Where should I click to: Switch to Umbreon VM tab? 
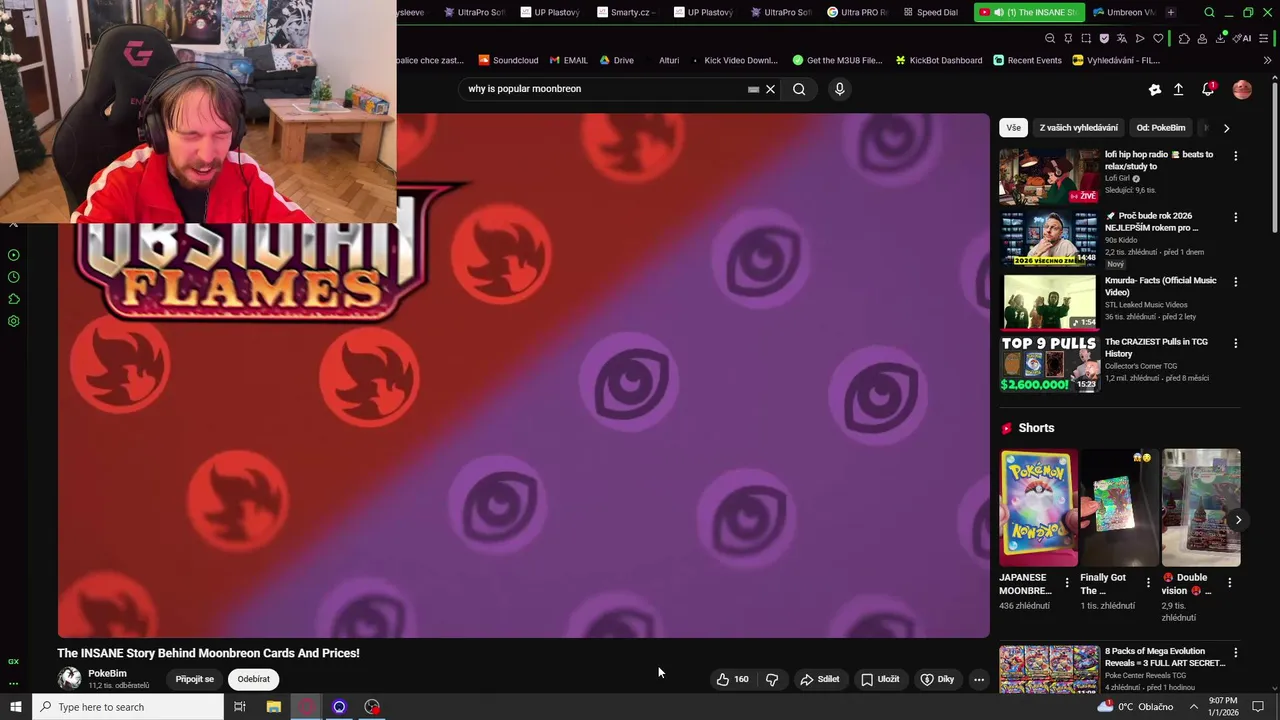tap(1123, 12)
